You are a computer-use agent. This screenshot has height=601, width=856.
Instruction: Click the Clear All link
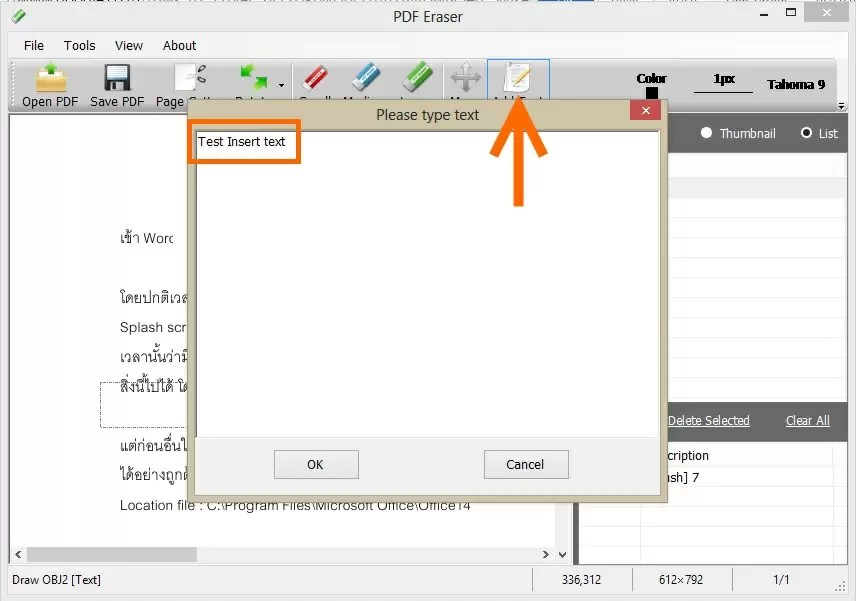pyautogui.click(x=807, y=421)
